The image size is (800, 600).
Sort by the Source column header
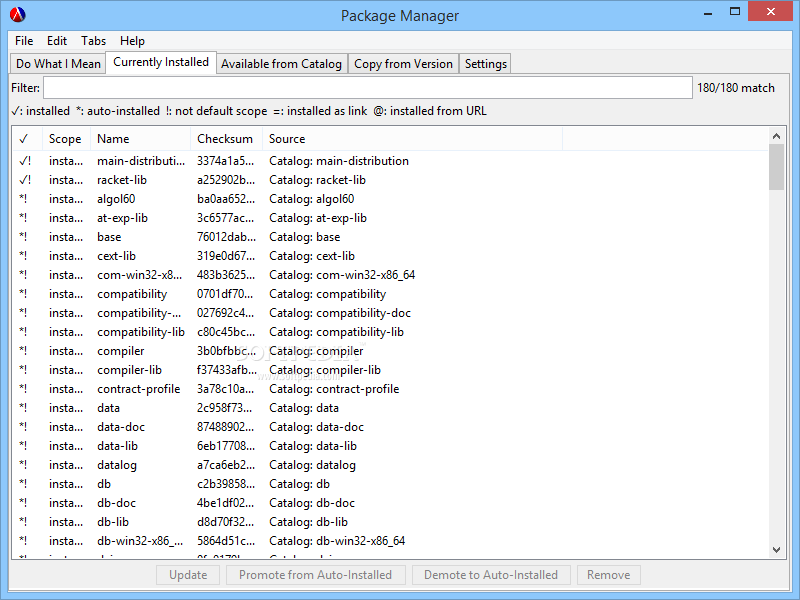point(412,139)
